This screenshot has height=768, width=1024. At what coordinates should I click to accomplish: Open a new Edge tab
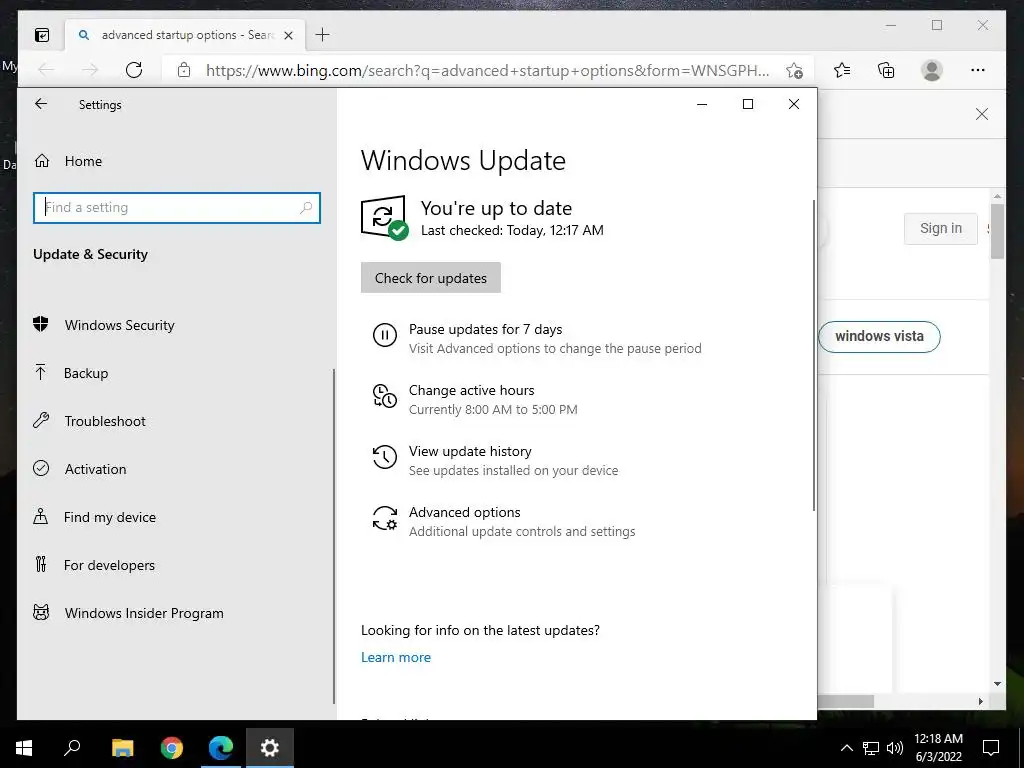coord(323,35)
